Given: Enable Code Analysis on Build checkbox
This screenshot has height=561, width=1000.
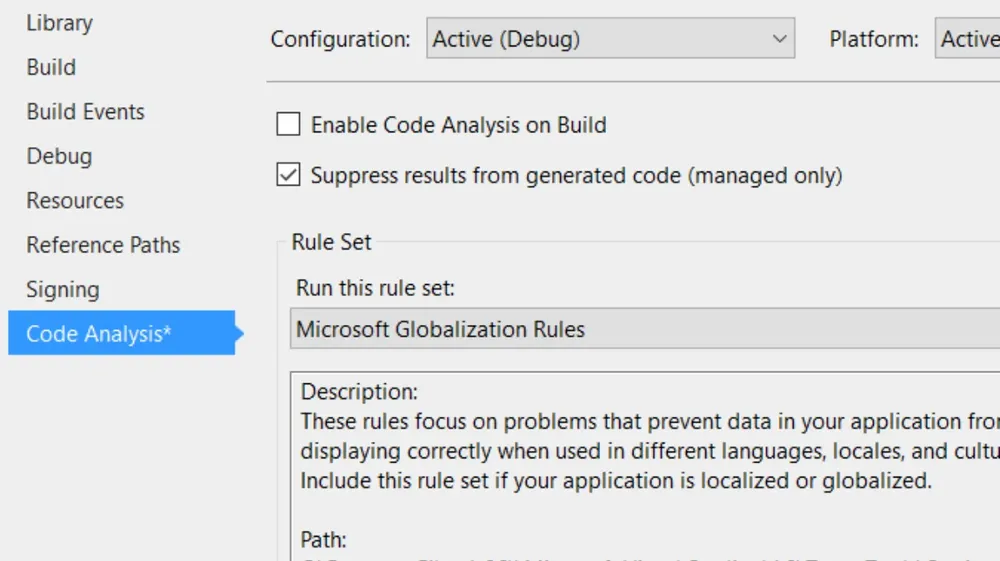Looking at the screenshot, I should pos(288,125).
